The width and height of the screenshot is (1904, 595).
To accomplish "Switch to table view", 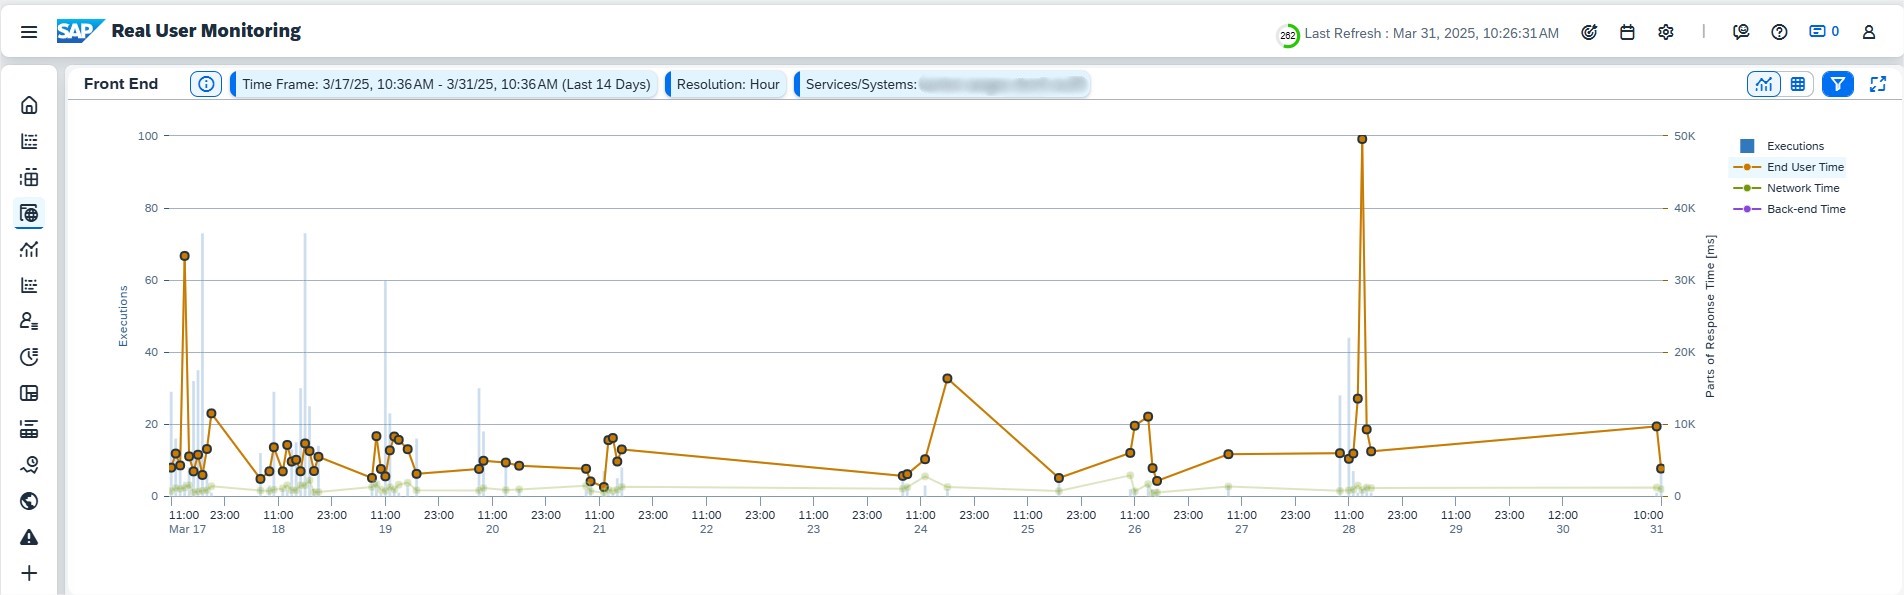I will point(1798,84).
